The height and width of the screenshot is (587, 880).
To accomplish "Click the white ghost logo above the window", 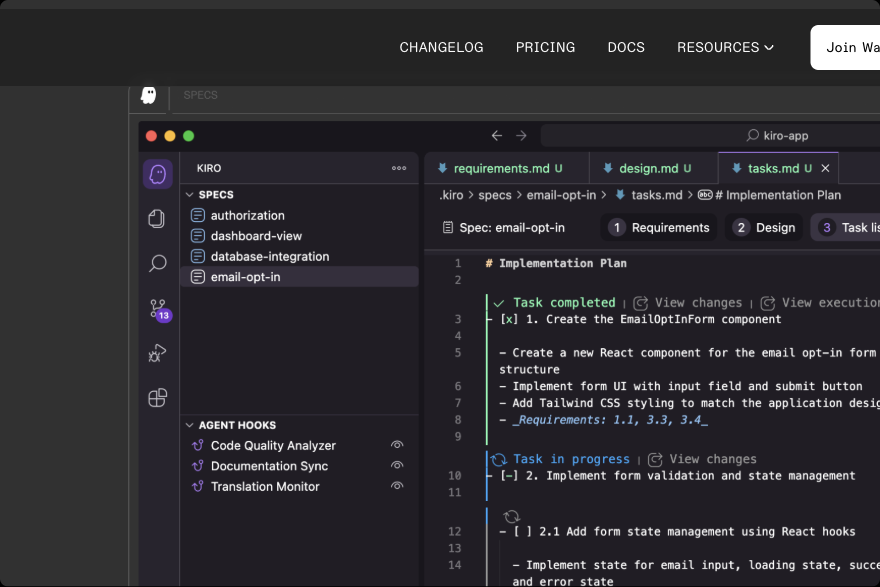I will point(149,95).
